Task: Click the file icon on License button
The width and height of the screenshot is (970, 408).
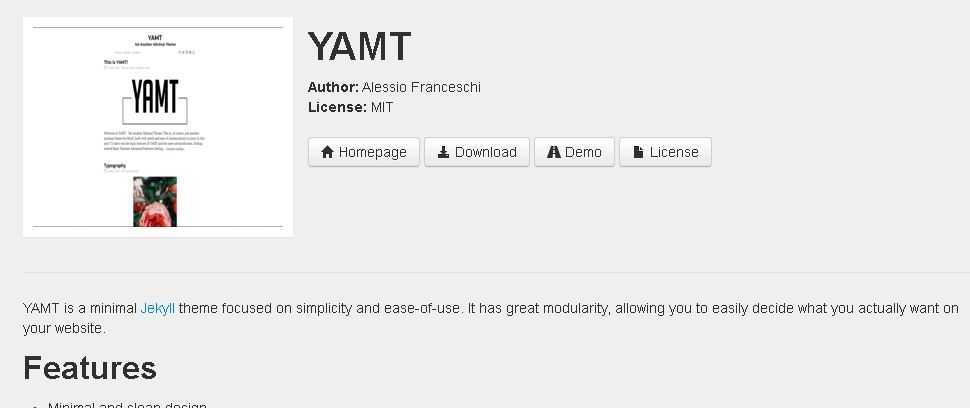Action: (x=638, y=152)
